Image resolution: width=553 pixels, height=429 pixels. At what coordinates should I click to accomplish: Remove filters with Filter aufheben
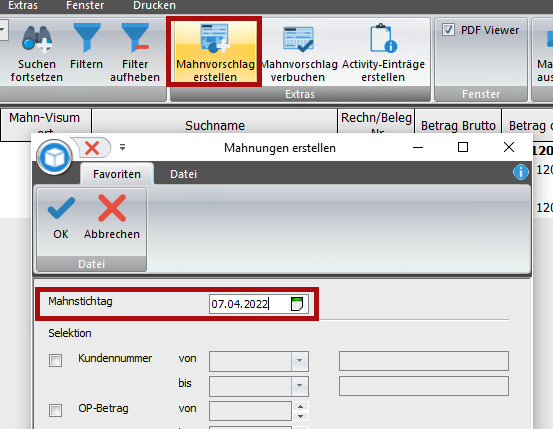[x=135, y=53]
